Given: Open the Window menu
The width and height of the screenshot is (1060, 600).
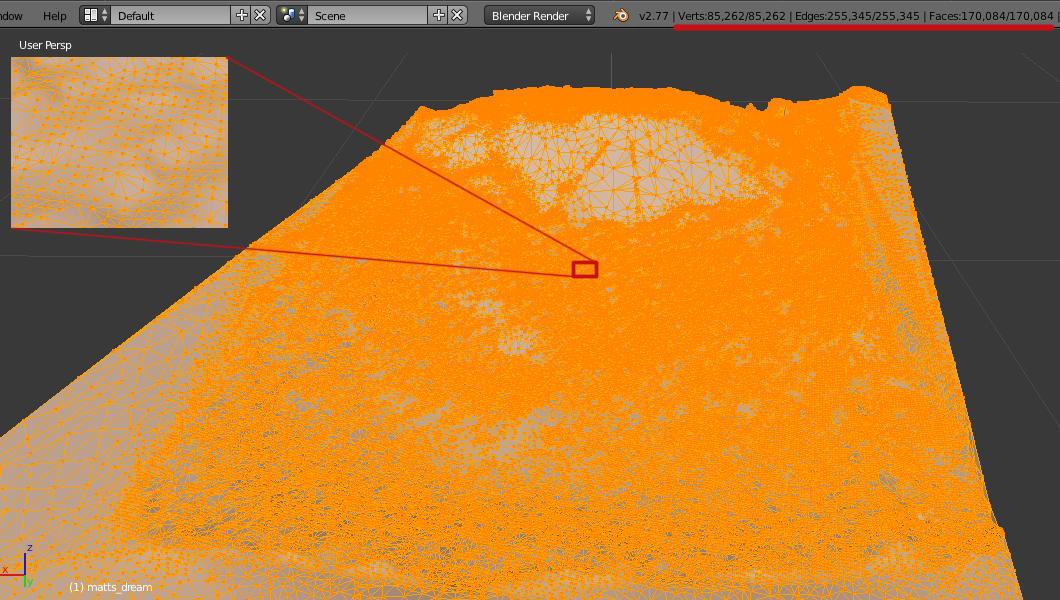Looking at the screenshot, I should click(x=11, y=16).
